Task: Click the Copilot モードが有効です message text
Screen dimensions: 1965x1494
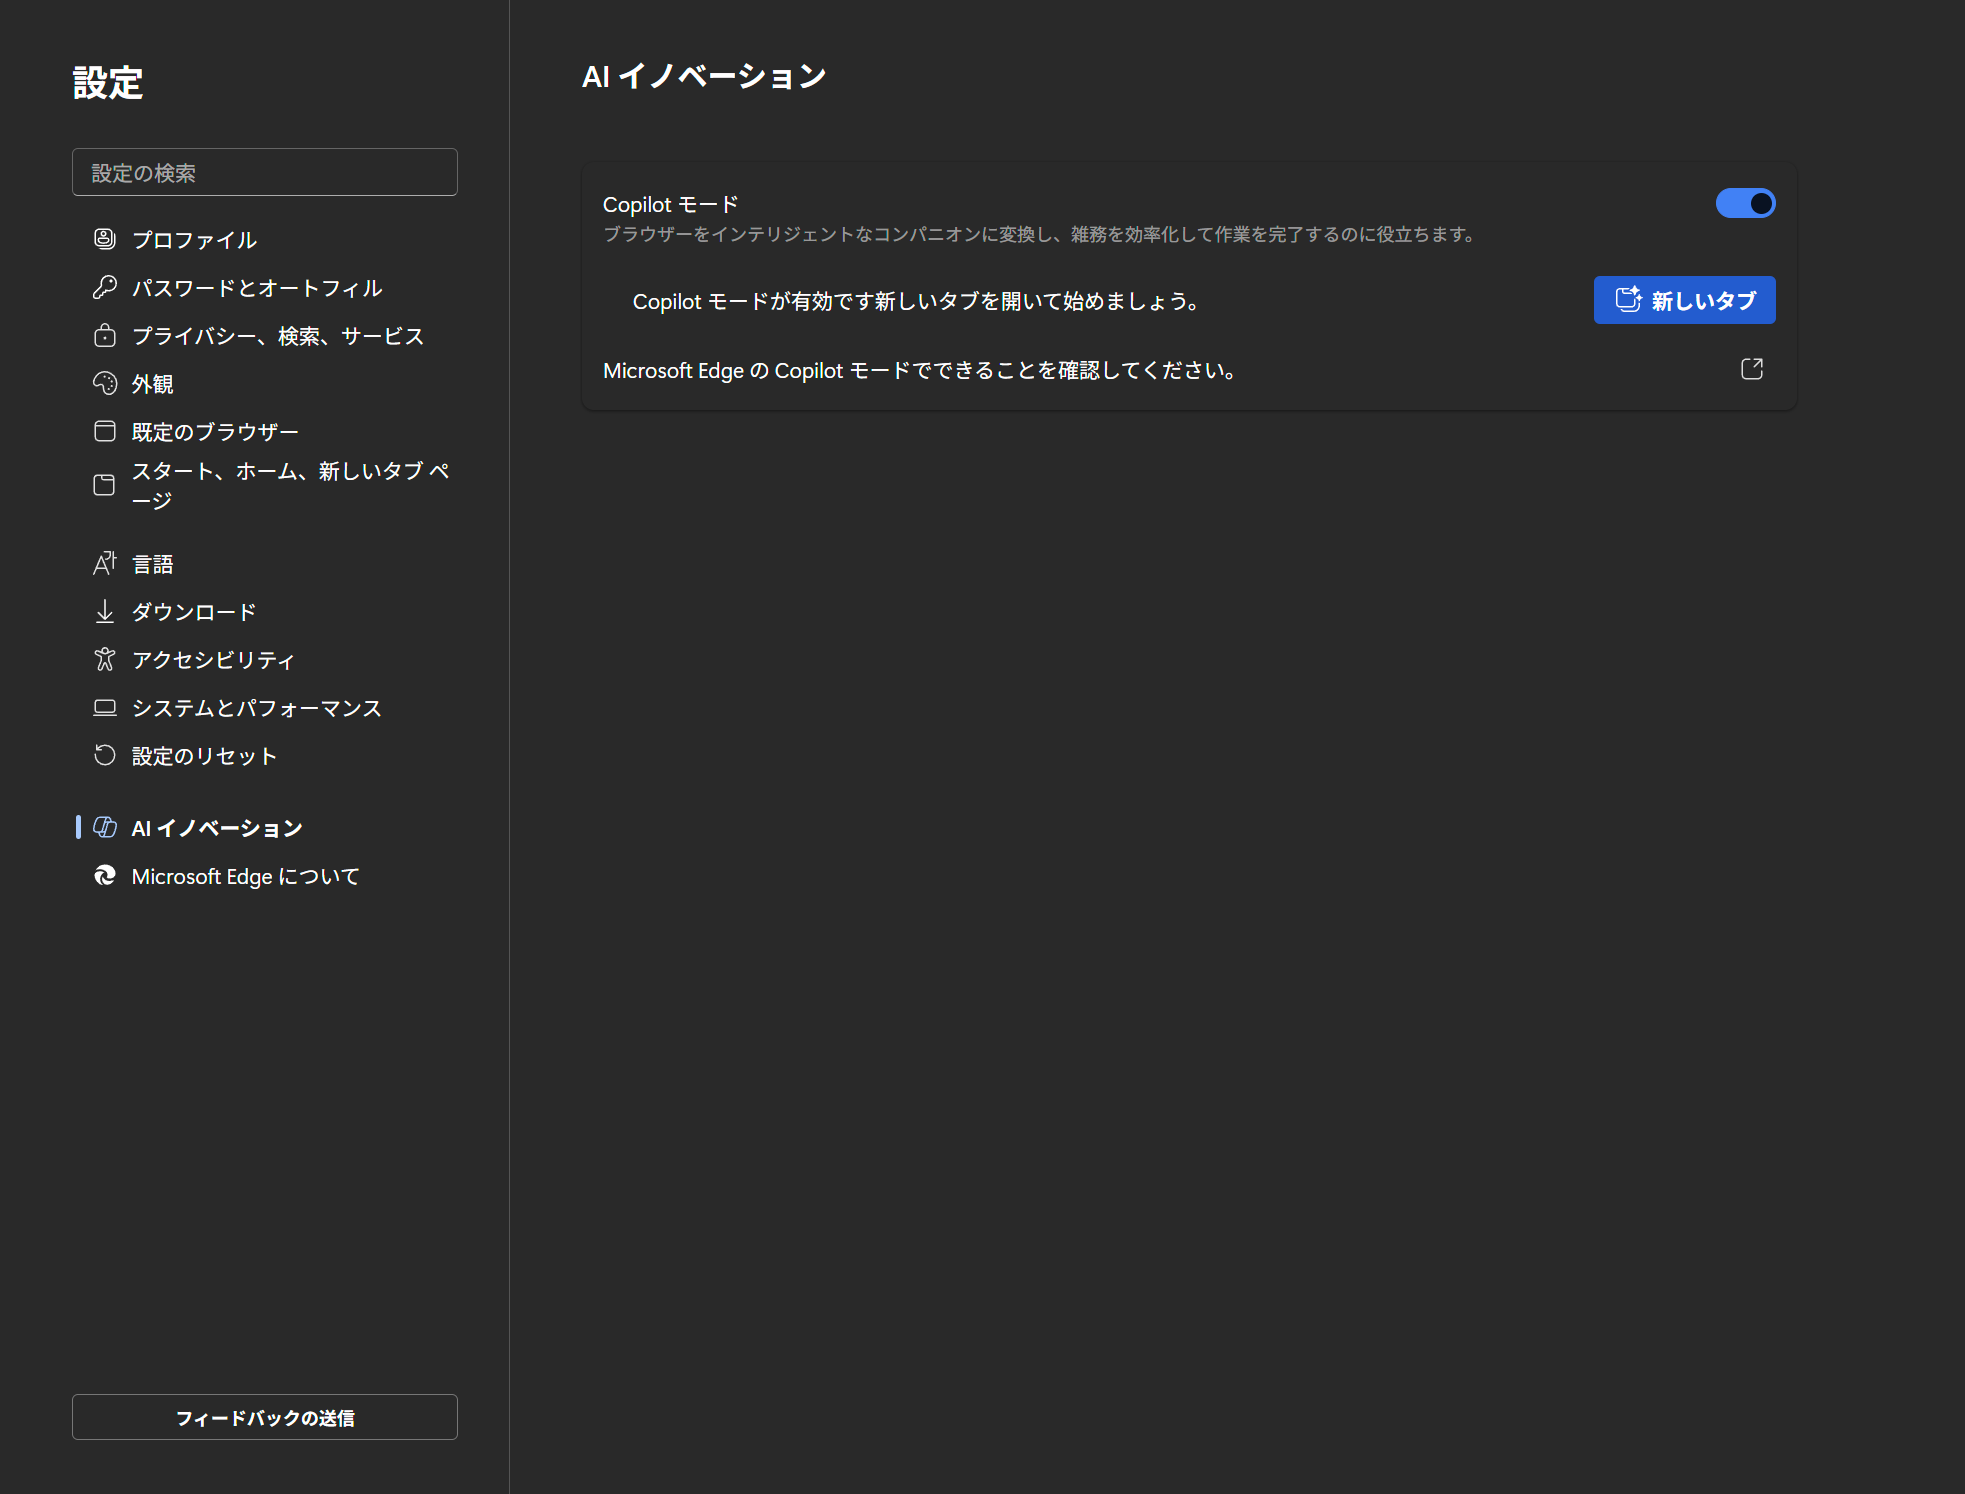Action: tap(916, 301)
